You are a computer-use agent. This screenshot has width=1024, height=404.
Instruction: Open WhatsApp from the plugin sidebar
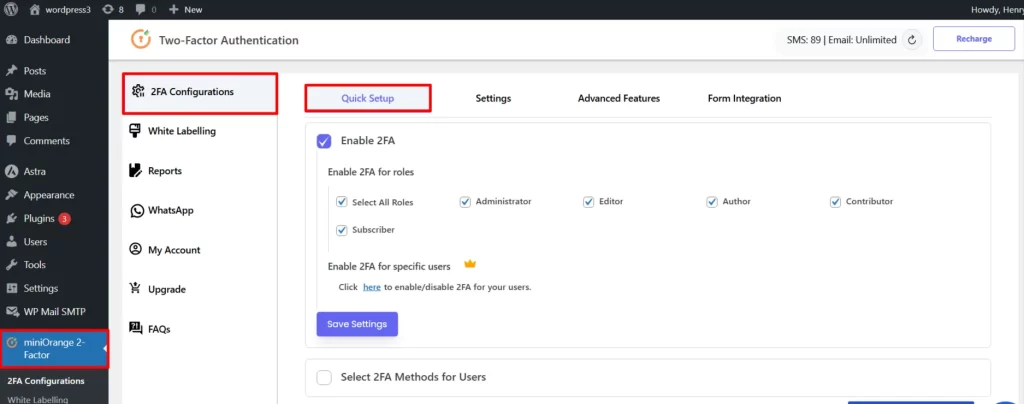click(x=170, y=210)
